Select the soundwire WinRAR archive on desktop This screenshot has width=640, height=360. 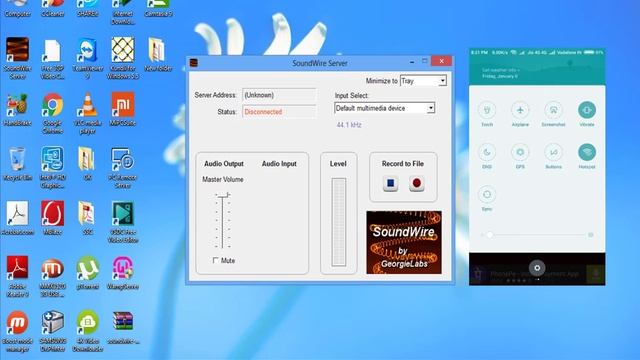(122, 327)
